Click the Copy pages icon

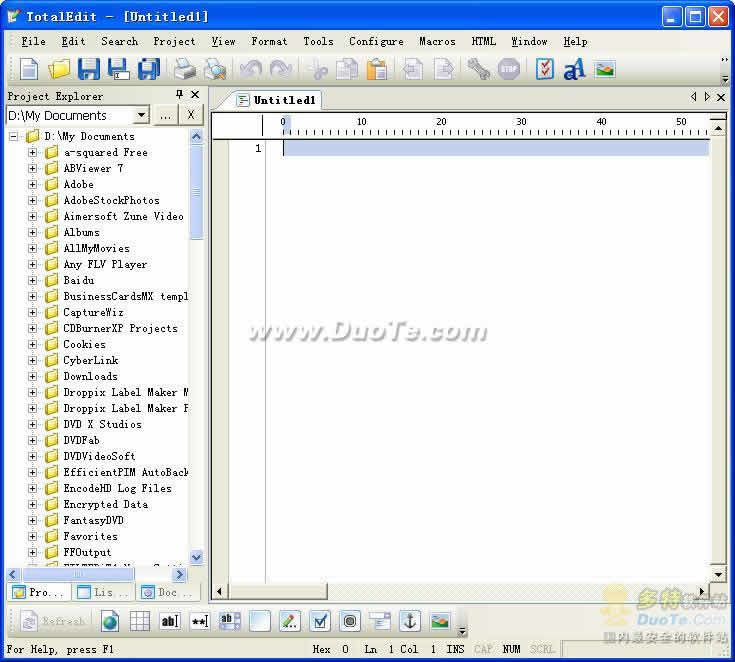click(347, 69)
